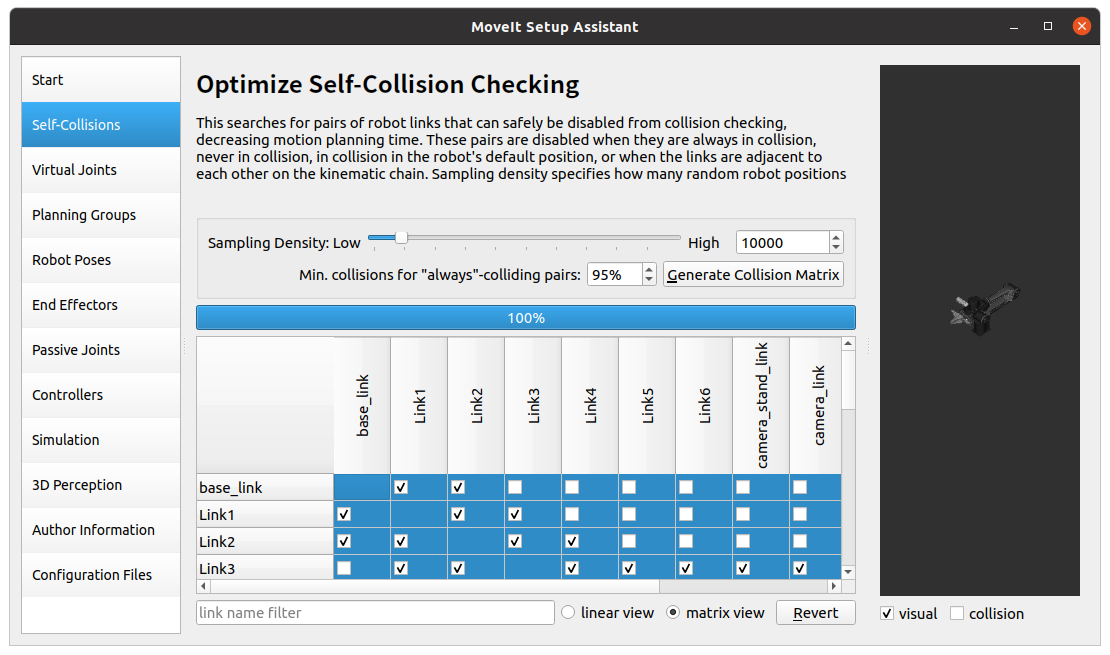
Task: Select the Link2 row header
Action: [265, 541]
